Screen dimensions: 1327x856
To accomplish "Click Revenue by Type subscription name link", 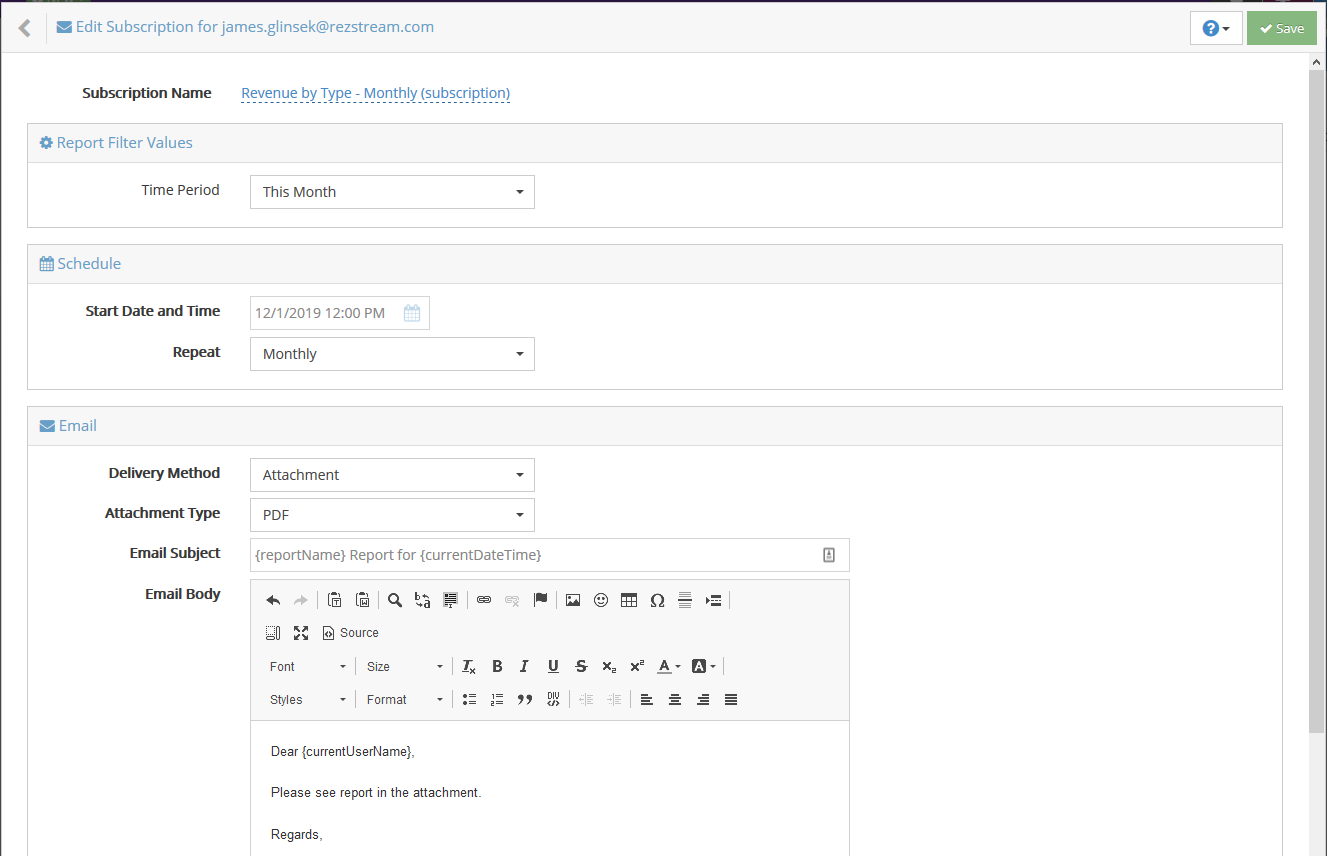I will 375,93.
